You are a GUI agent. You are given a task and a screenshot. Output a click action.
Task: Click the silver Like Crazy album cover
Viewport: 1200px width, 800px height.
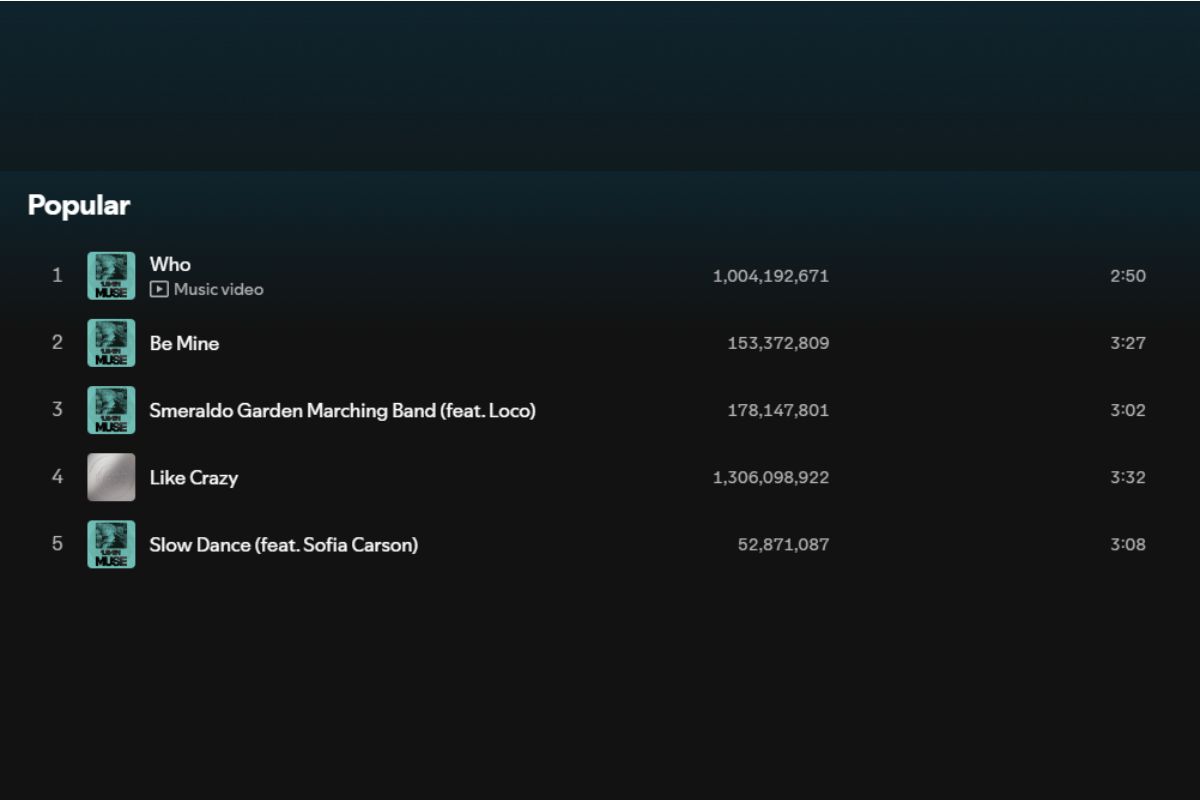[x=111, y=477]
